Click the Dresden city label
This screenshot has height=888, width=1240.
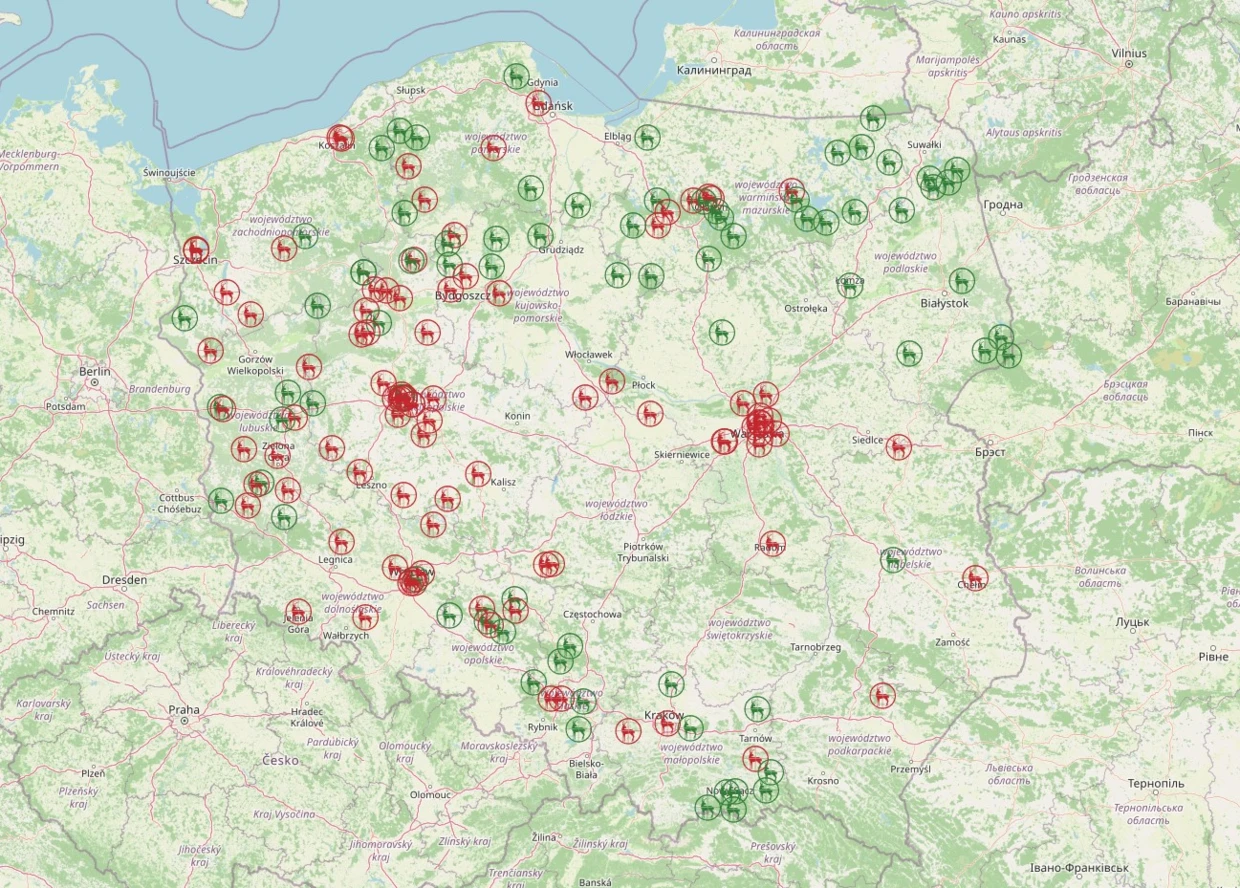124,580
